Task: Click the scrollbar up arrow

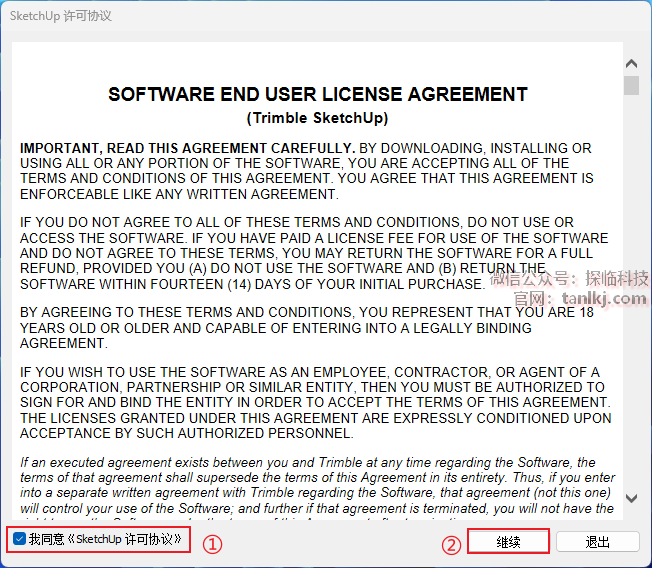Action: coord(631,64)
